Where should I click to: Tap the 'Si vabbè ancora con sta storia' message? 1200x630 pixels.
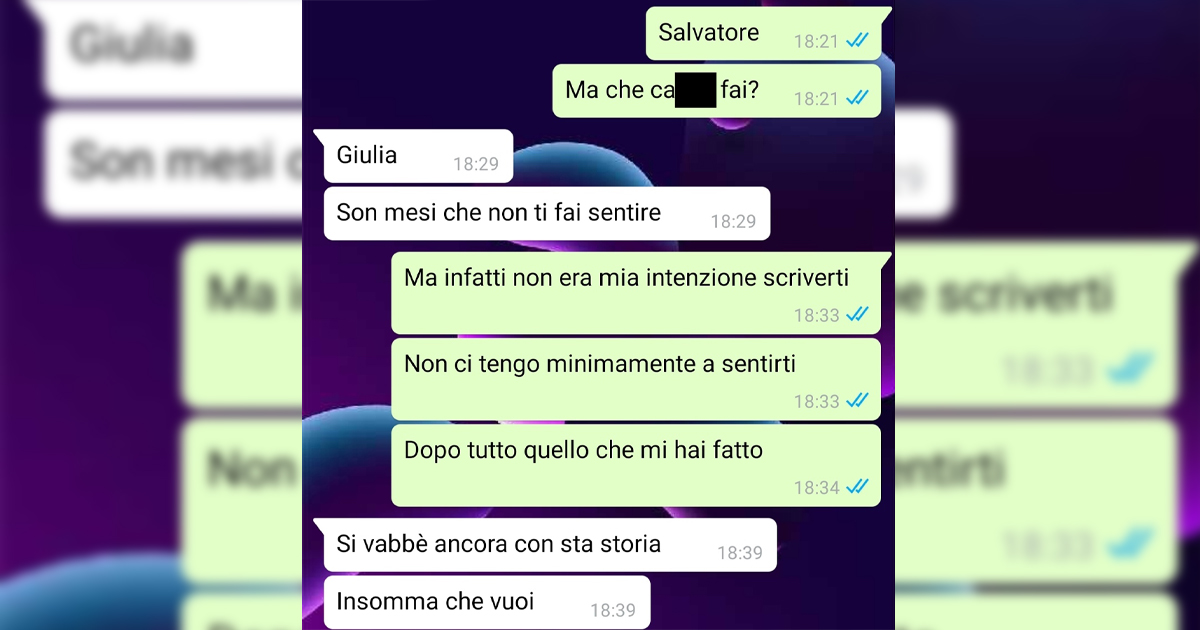pos(546,545)
